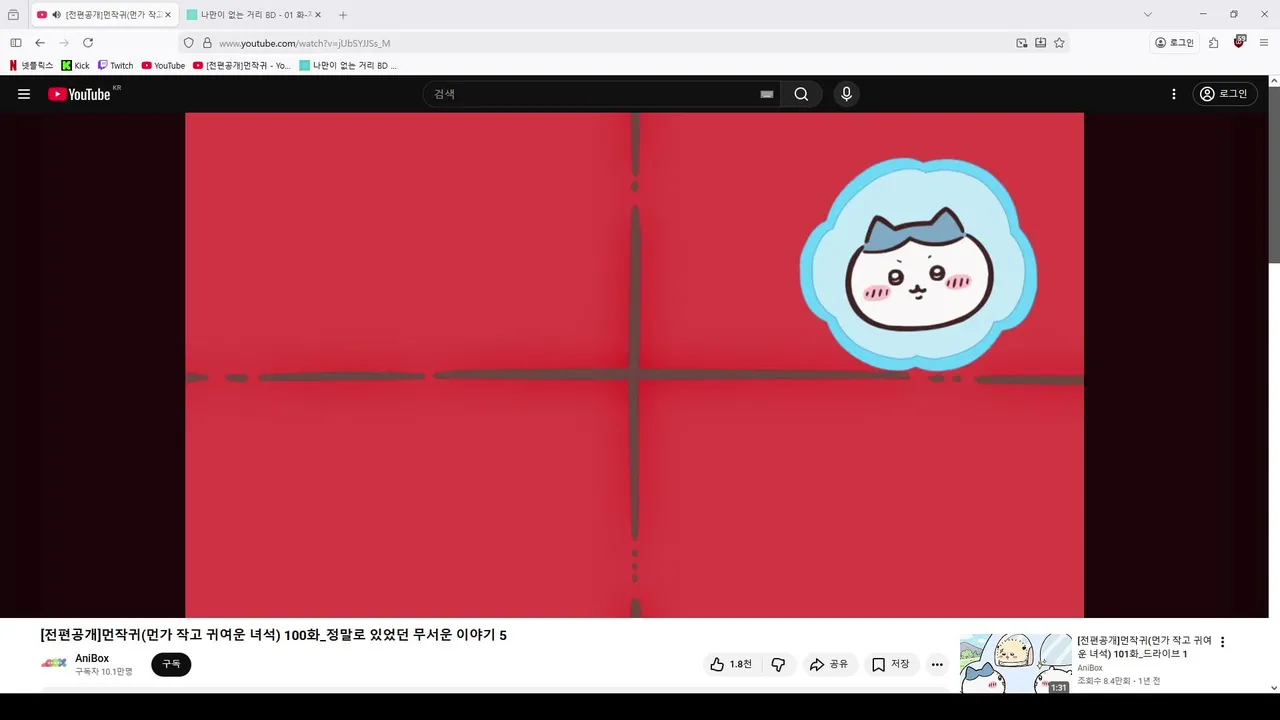Click the browser account 로그인 button
Screen dimensions: 1280x720
tap(1174, 43)
